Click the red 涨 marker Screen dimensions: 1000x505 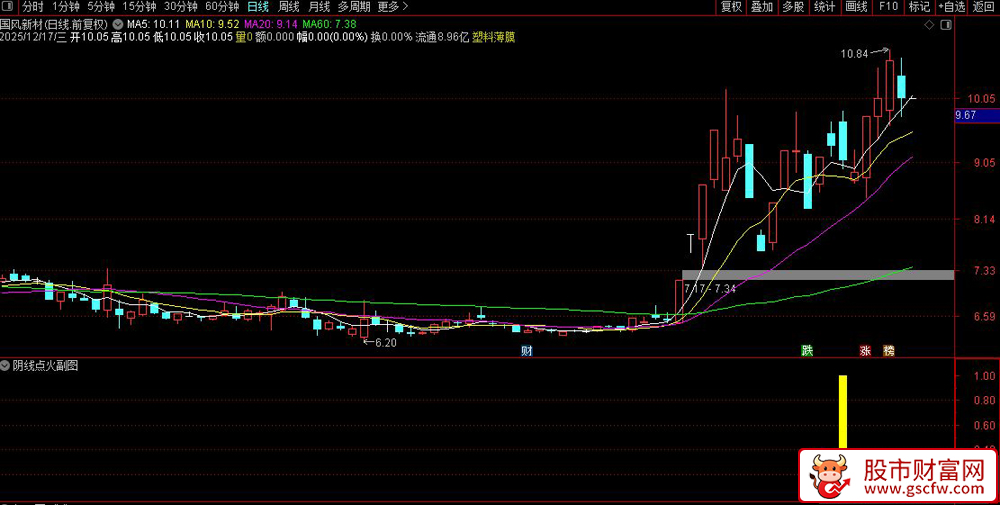point(866,351)
